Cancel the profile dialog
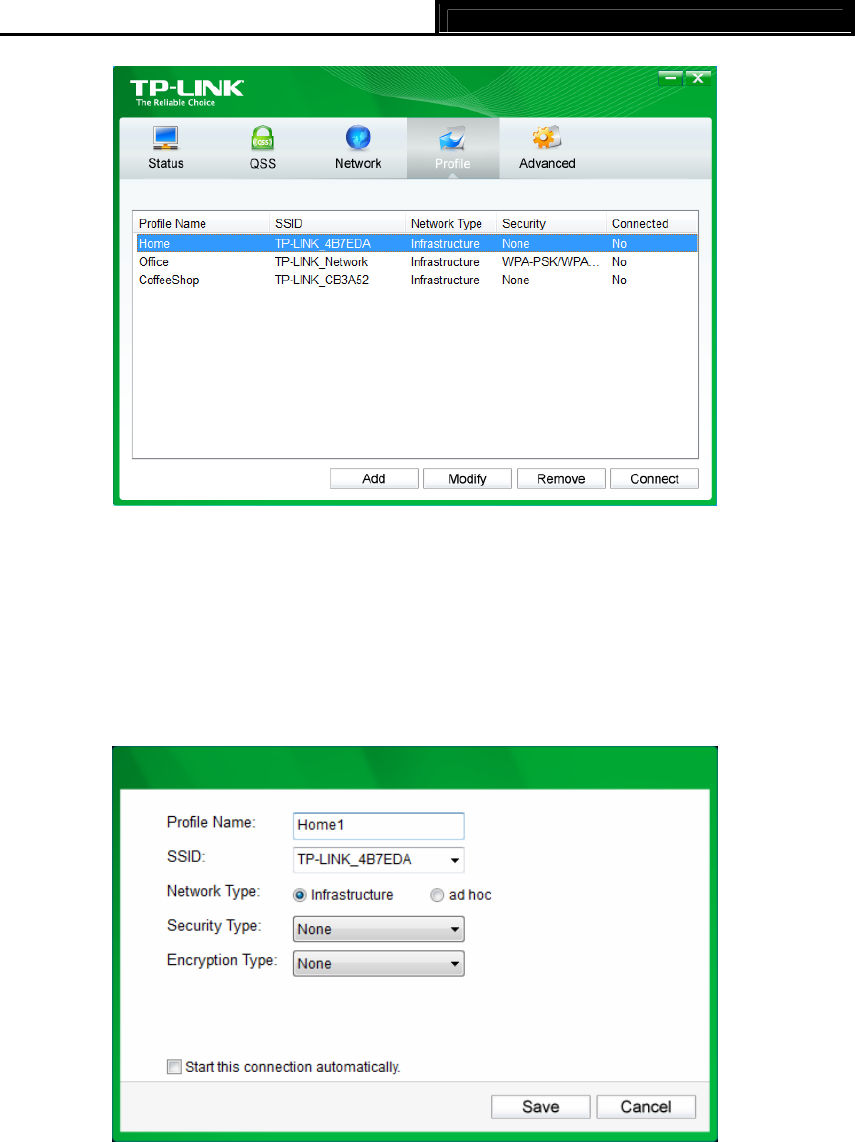 [646, 1107]
